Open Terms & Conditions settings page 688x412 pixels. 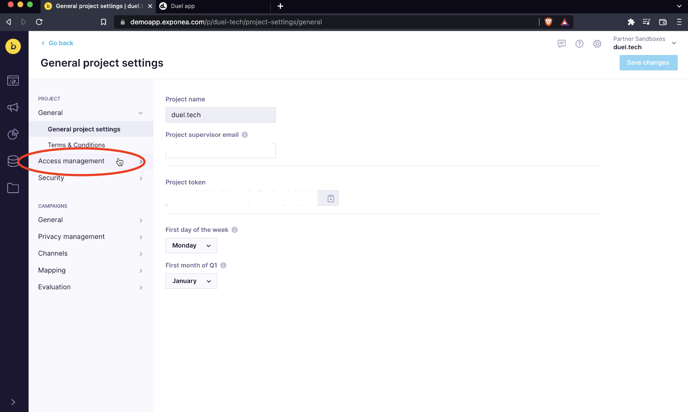76,145
